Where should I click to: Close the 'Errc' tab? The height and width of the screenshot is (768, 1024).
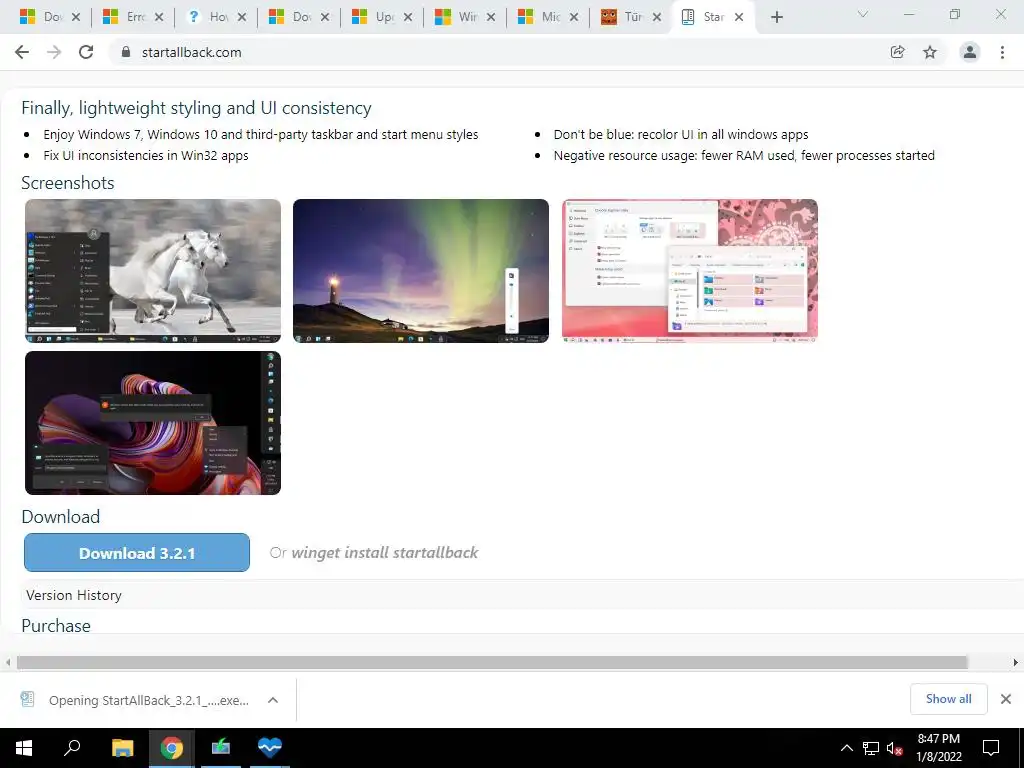(x=159, y=18)
